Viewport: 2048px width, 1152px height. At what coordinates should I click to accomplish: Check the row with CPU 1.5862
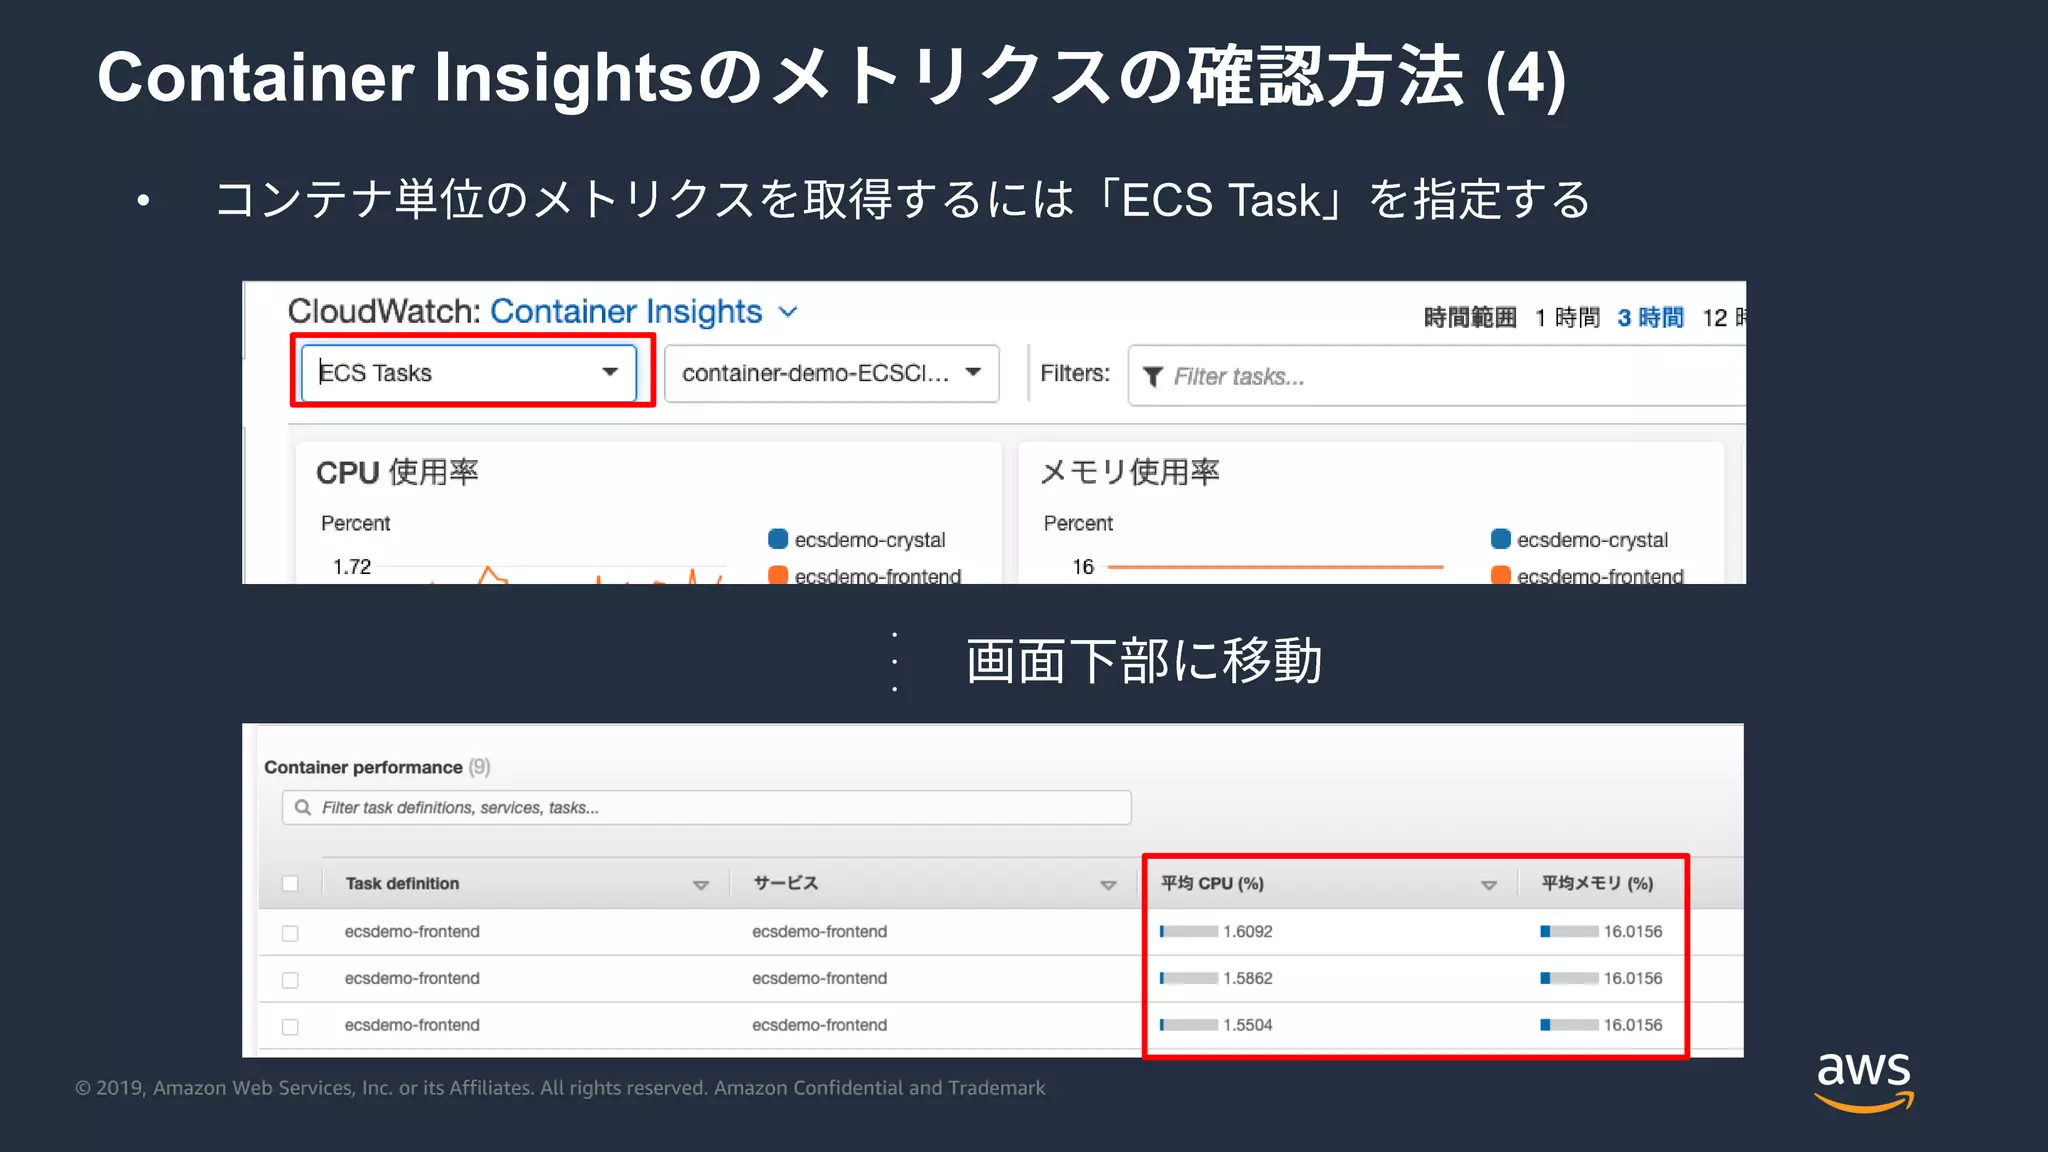pos(290,980)
